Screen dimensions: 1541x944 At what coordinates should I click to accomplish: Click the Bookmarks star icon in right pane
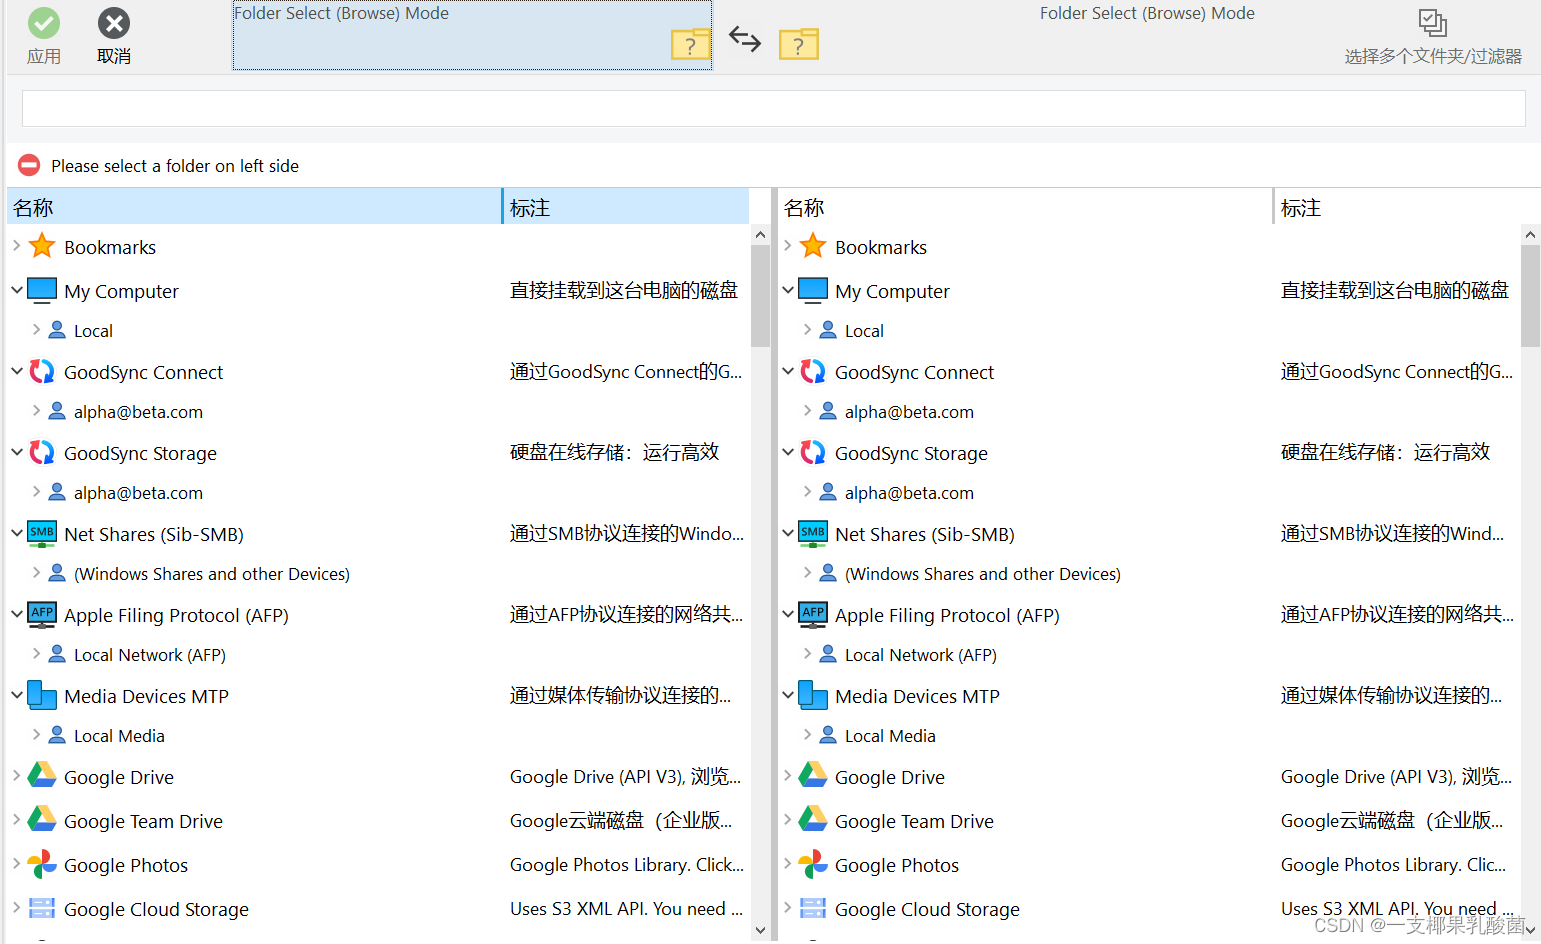(x=813, y=246)
